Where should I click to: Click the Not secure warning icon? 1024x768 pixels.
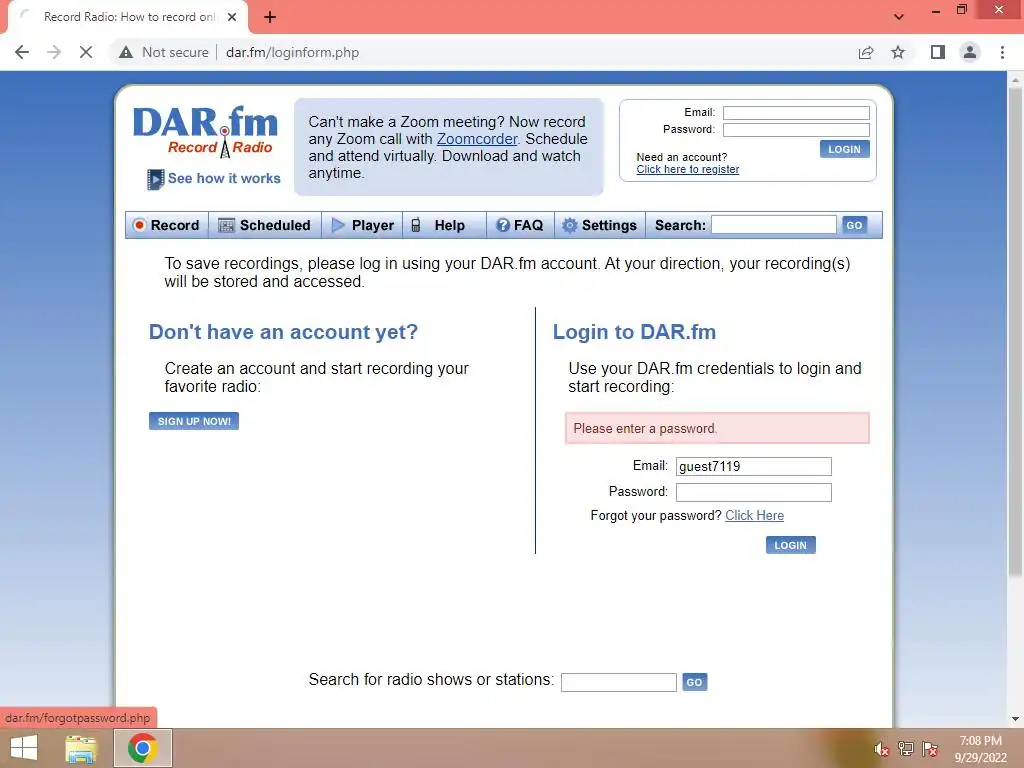(x=126, y=52)
